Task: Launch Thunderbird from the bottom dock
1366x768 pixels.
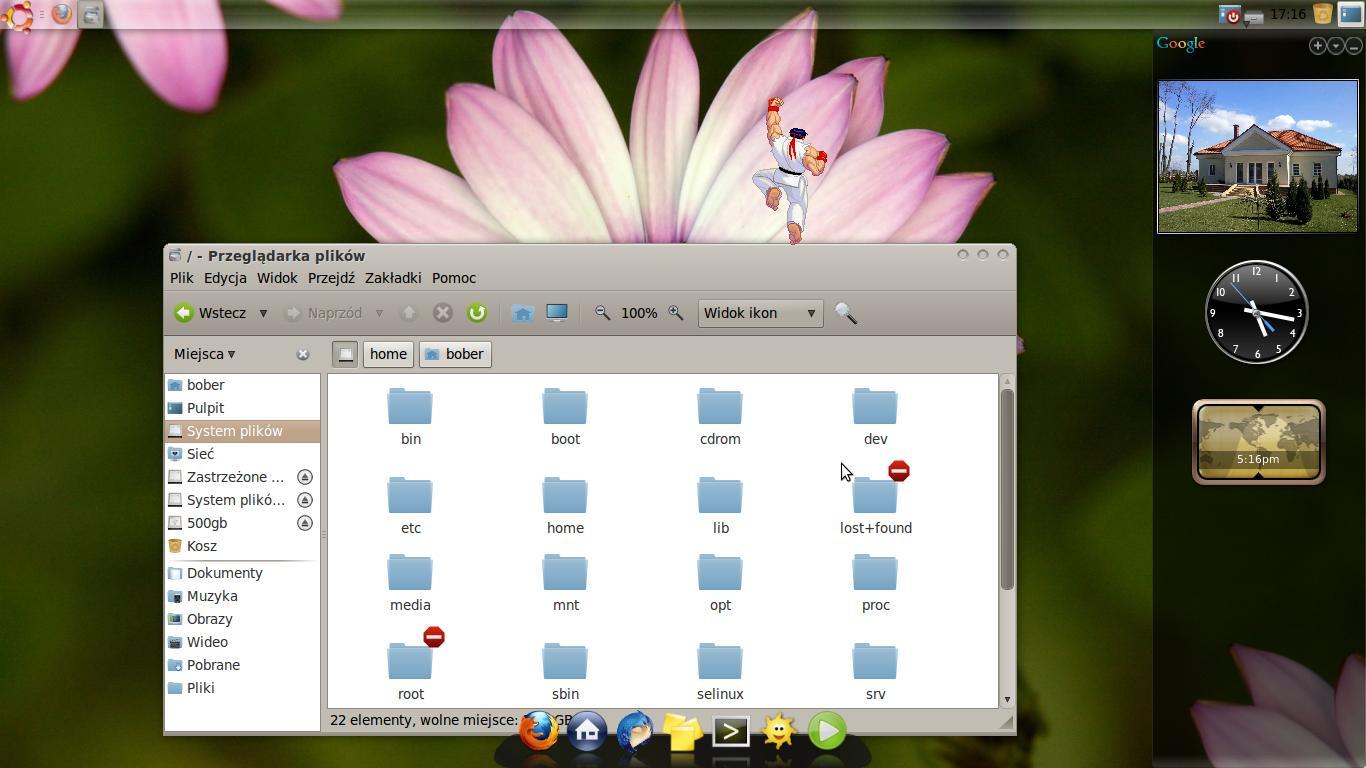Action: (x=635, y=732)
